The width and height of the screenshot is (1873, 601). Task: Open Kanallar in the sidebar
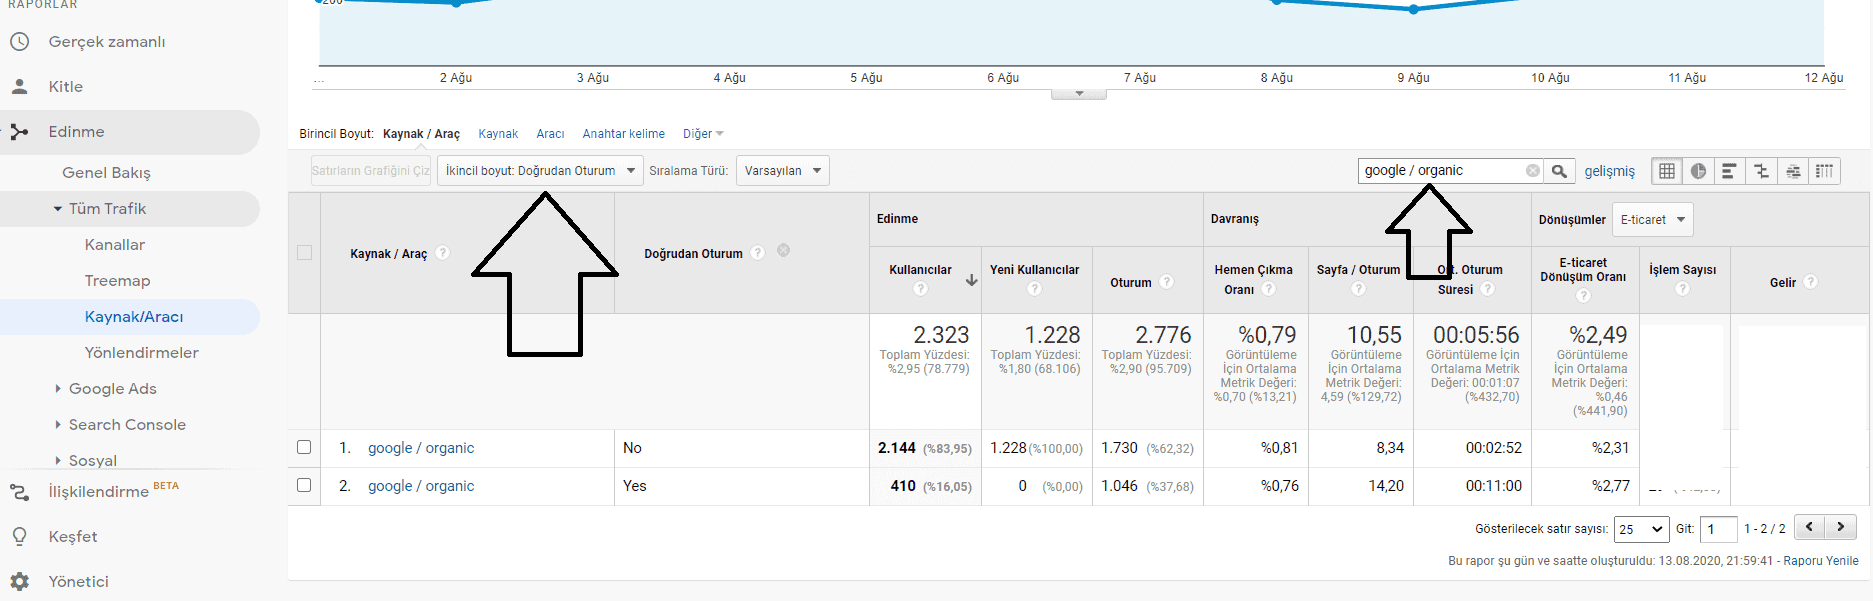[x=115, y=245]
